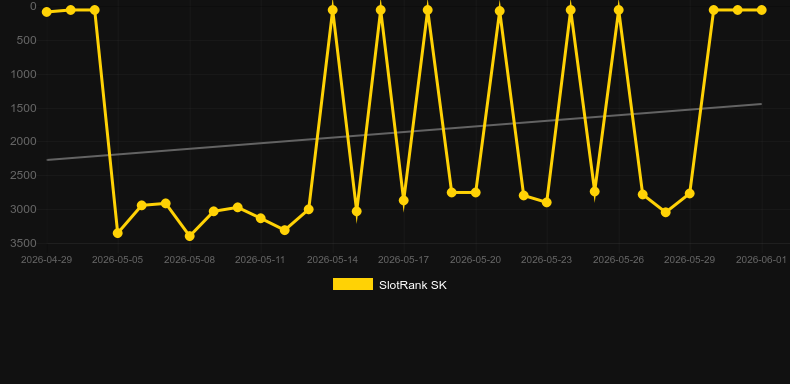790x384 pixels.
Task: Click the x-axis label 2026-06-01
Action: point(761,260)
